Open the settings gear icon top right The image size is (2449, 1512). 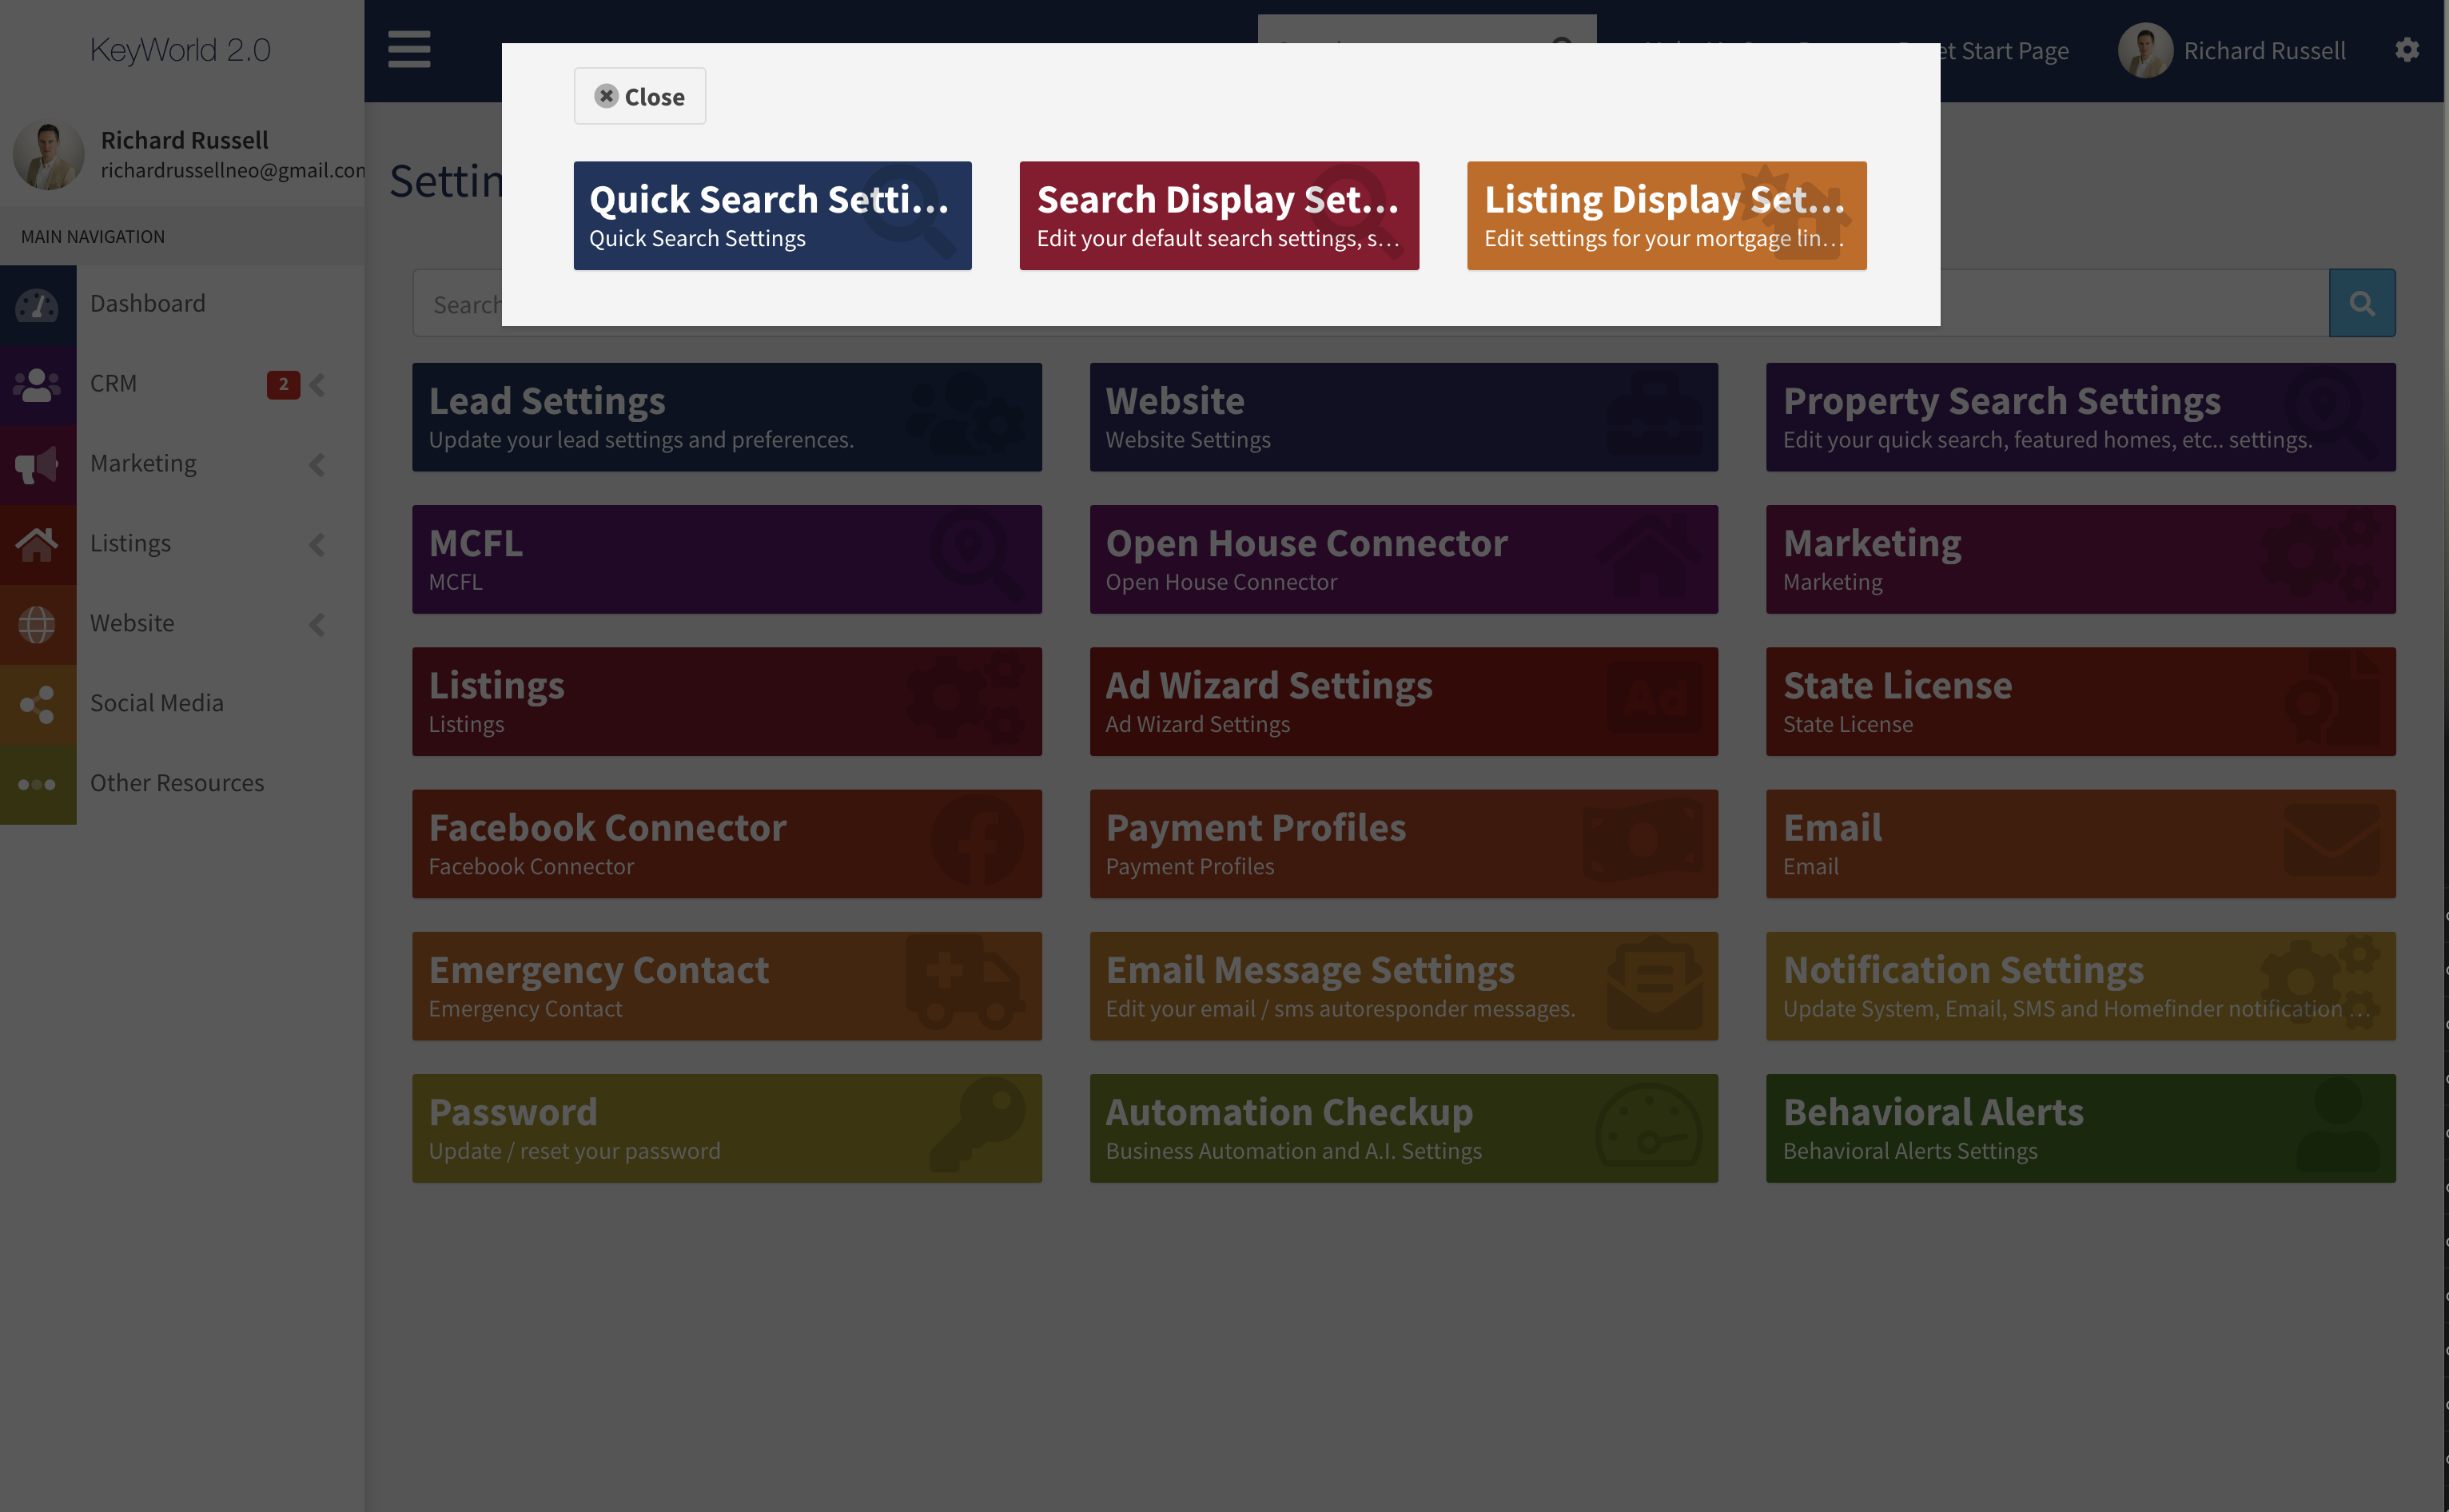pos(2407,50)
